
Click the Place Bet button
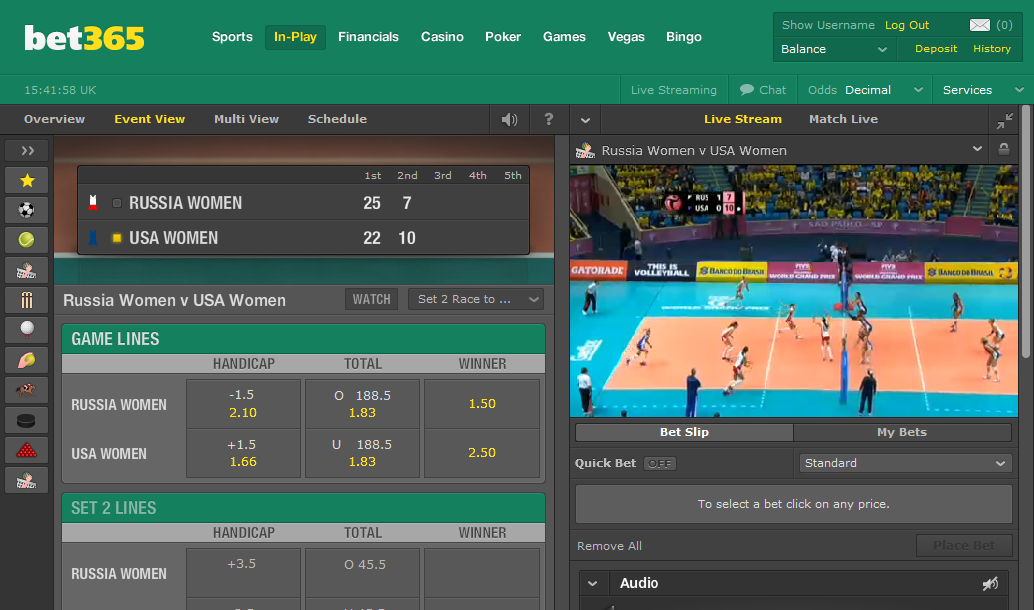pyautogui.click(x=963, y=545)
